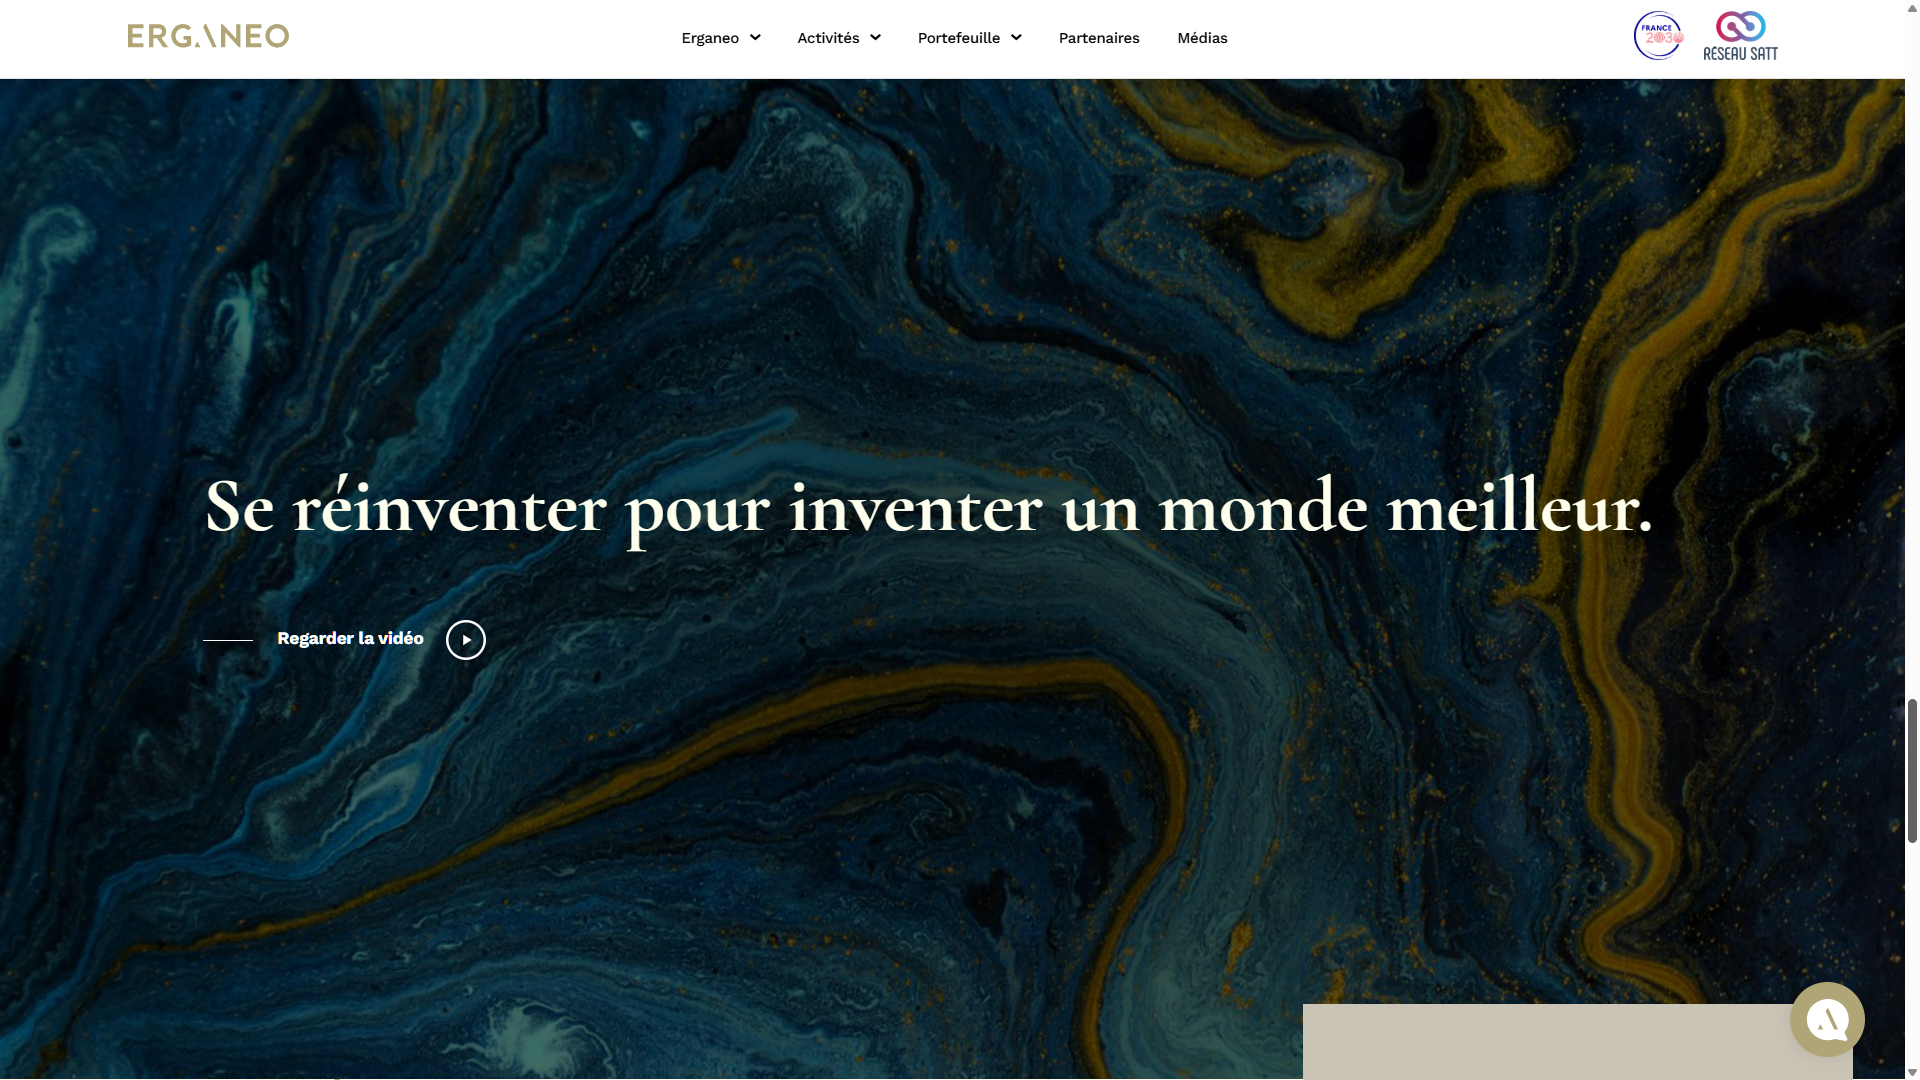Click the scrollbar down arrow
The width and height of the screenshot is (1920, 1080).
point(1912,1072)
